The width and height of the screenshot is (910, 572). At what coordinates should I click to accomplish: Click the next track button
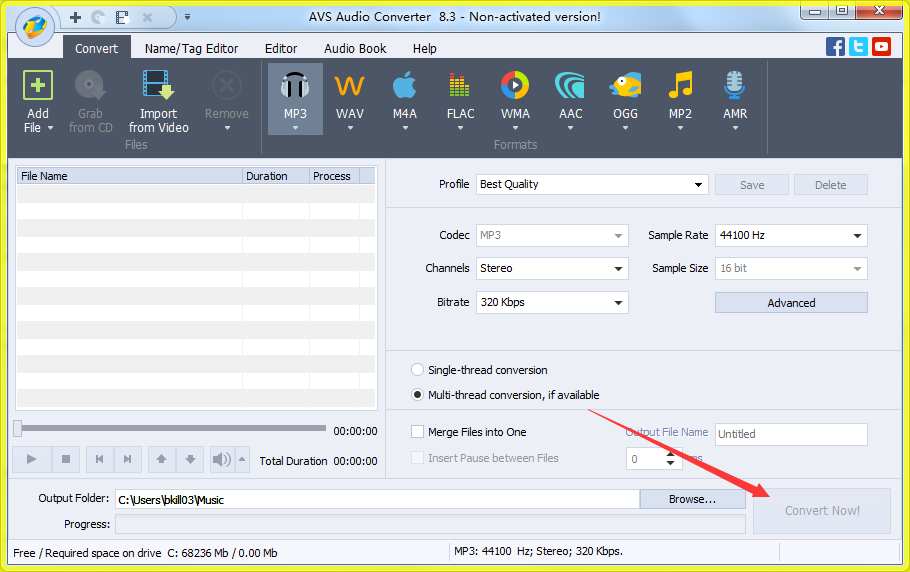point(128,459)
